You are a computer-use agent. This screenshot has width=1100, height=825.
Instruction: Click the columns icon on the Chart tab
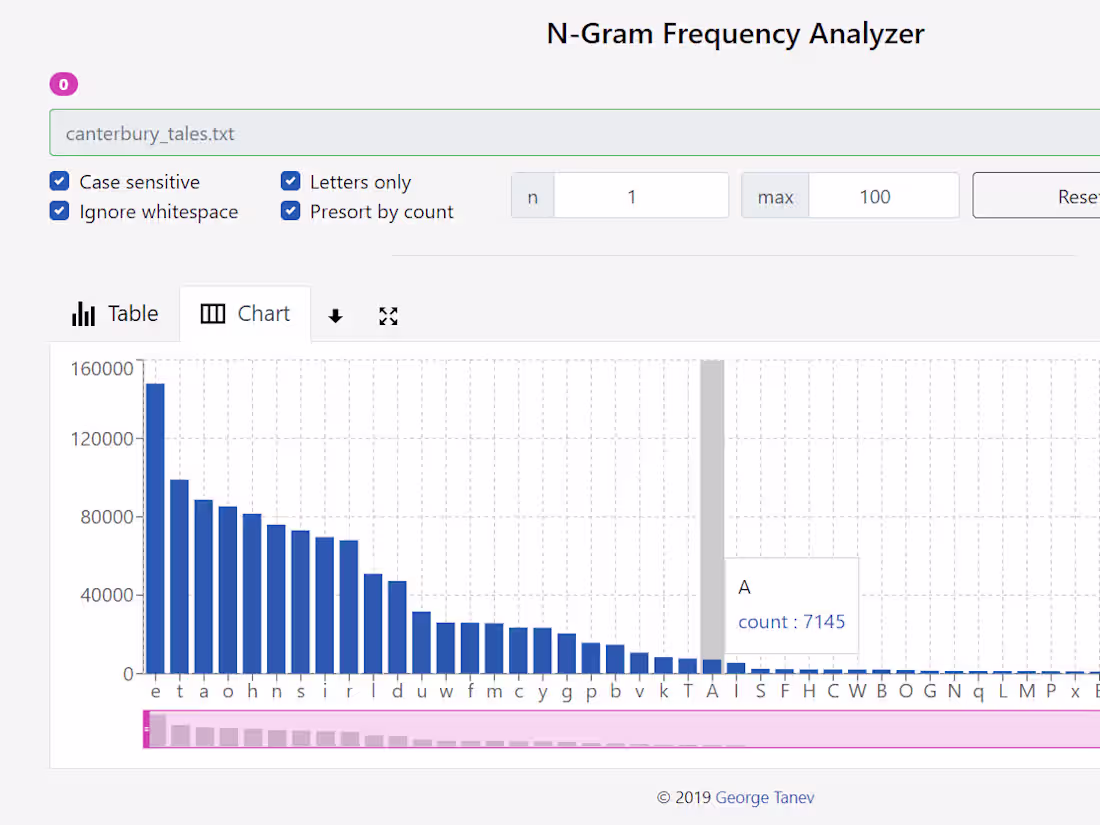(212, 313)
